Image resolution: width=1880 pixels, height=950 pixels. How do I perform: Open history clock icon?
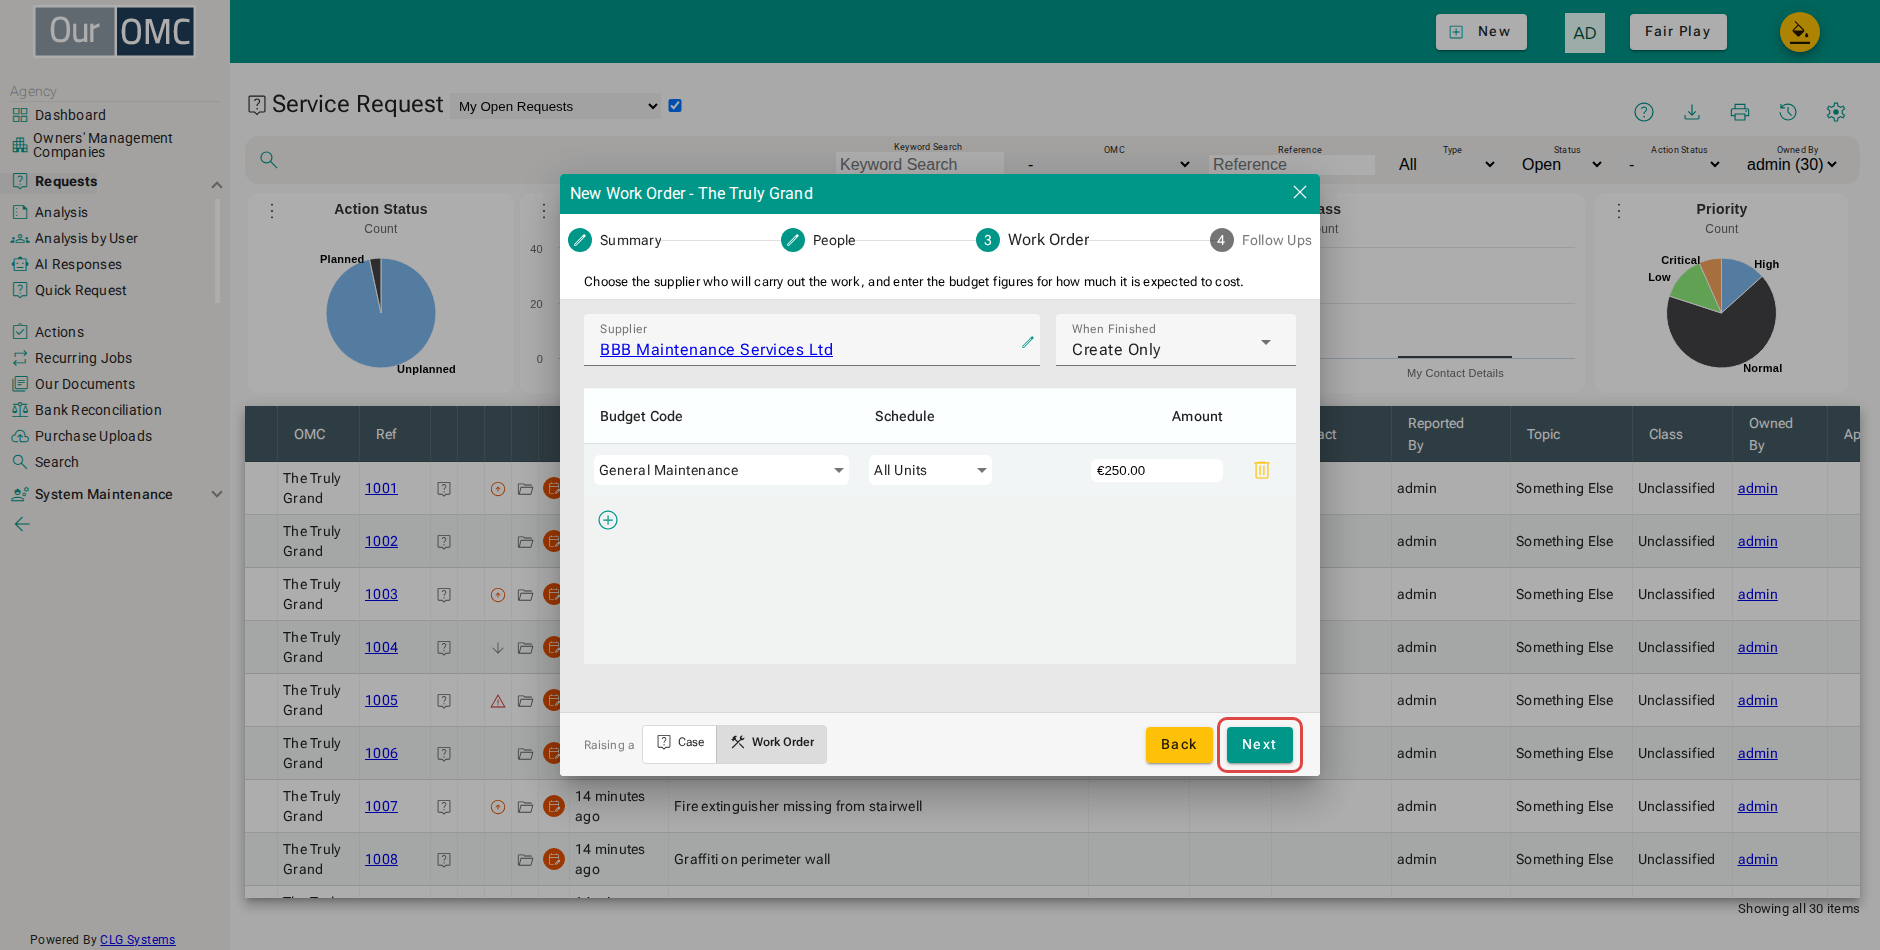[1788, 112]
